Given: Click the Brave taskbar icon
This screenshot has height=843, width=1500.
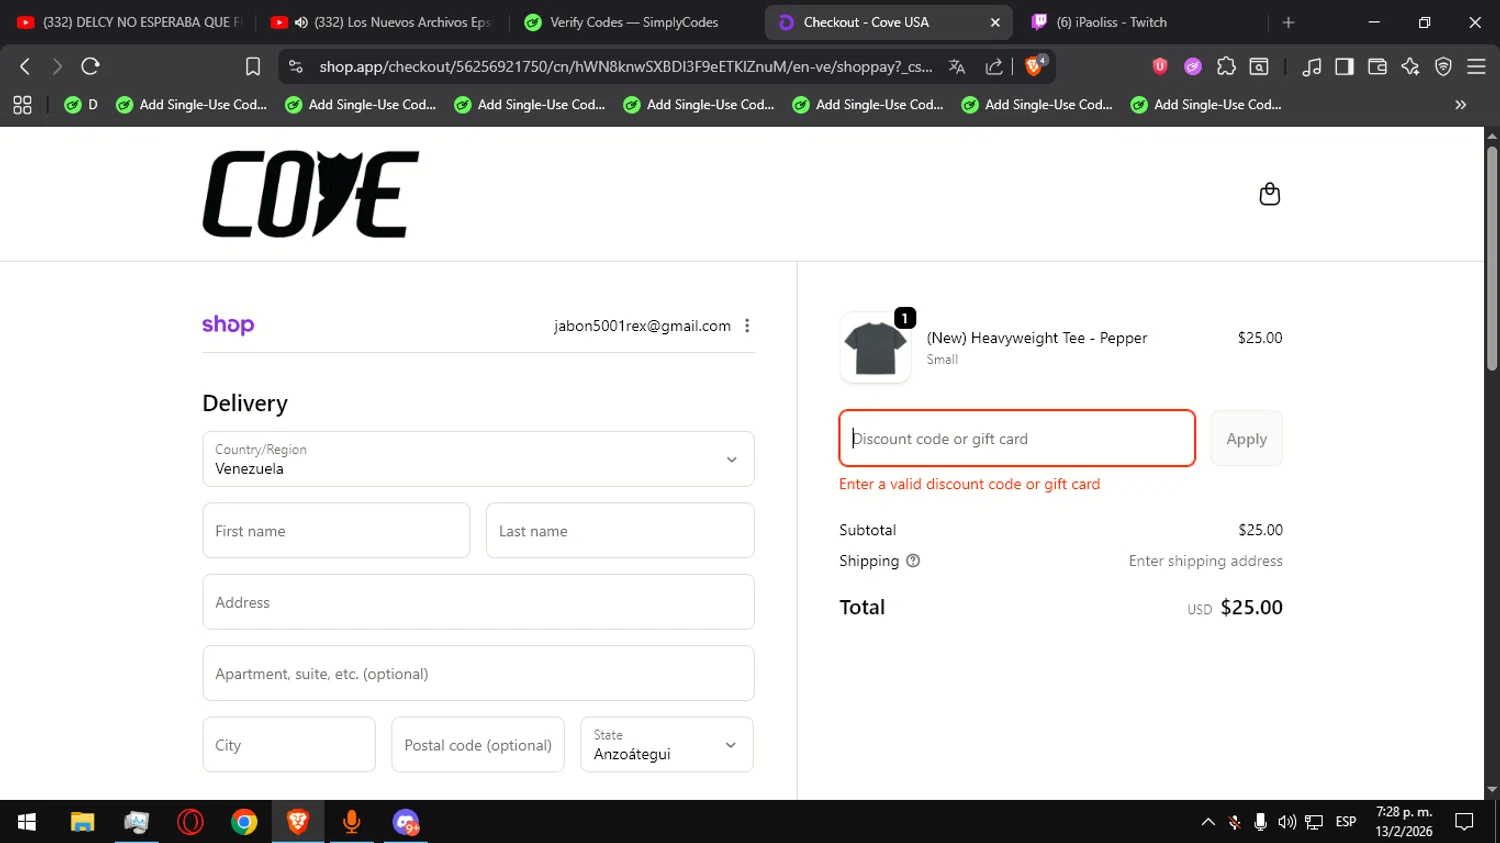Looking at the screenshot, I should [x=298, y=822].
